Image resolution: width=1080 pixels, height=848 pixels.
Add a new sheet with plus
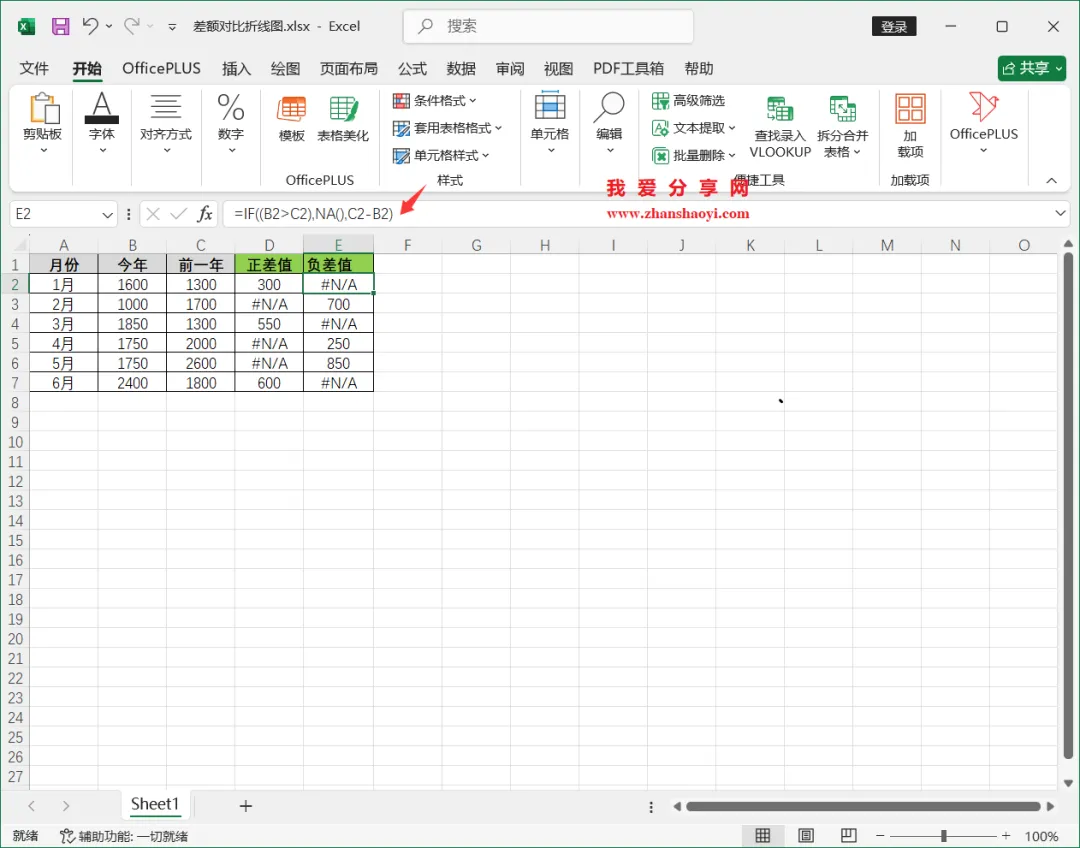click(x=246, y=805)
